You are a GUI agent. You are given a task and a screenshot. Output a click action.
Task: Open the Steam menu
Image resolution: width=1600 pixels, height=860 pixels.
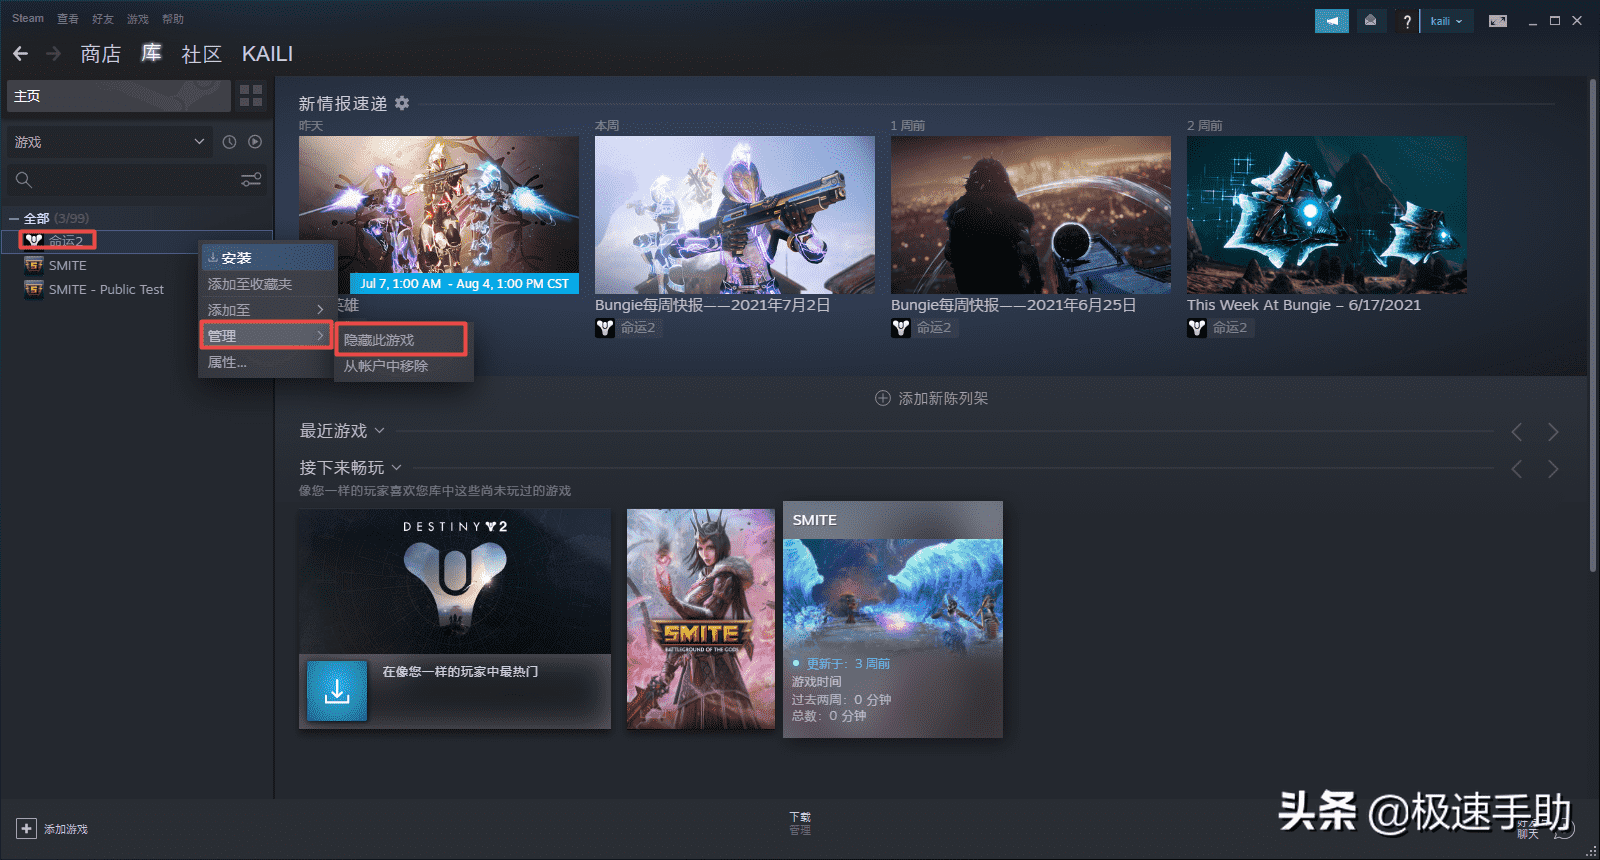point(28,19)
